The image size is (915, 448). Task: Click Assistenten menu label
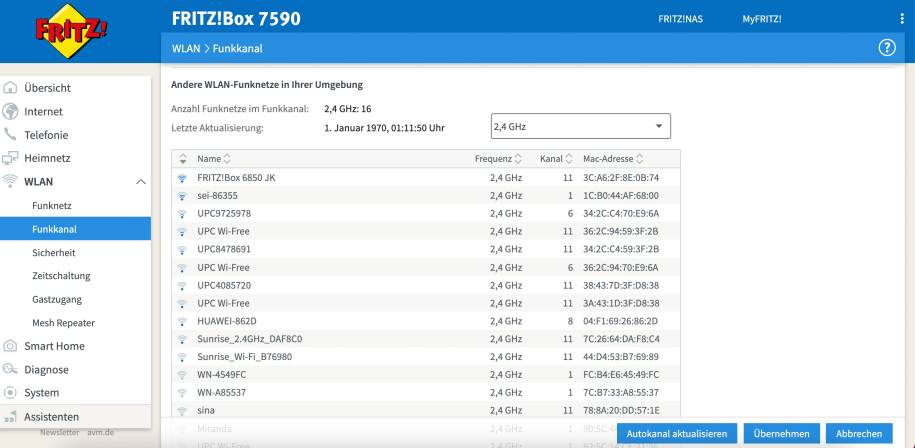(x=51, y=416)
